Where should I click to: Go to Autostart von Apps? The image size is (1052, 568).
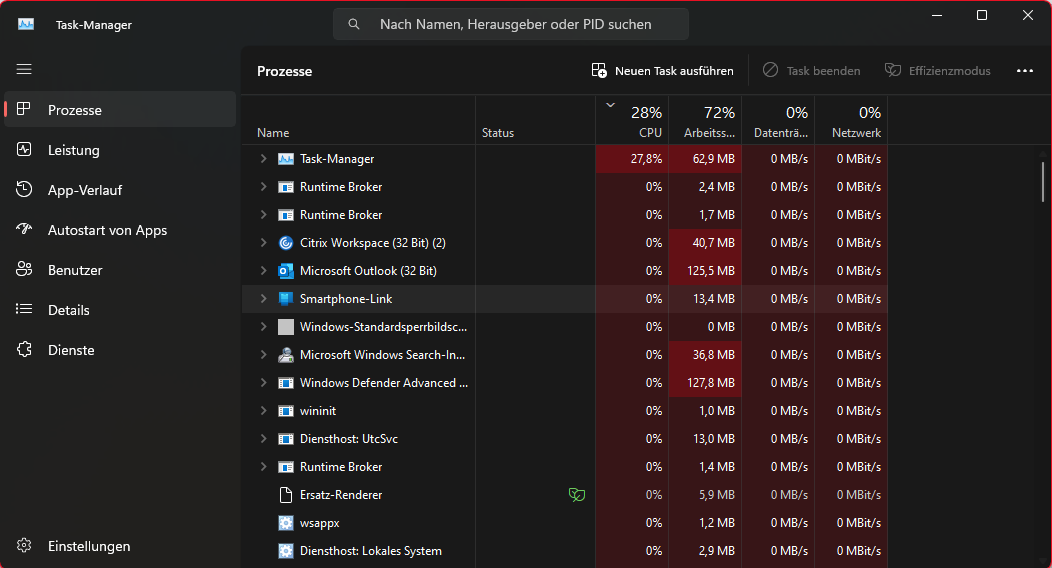click(x=107, y=230)
